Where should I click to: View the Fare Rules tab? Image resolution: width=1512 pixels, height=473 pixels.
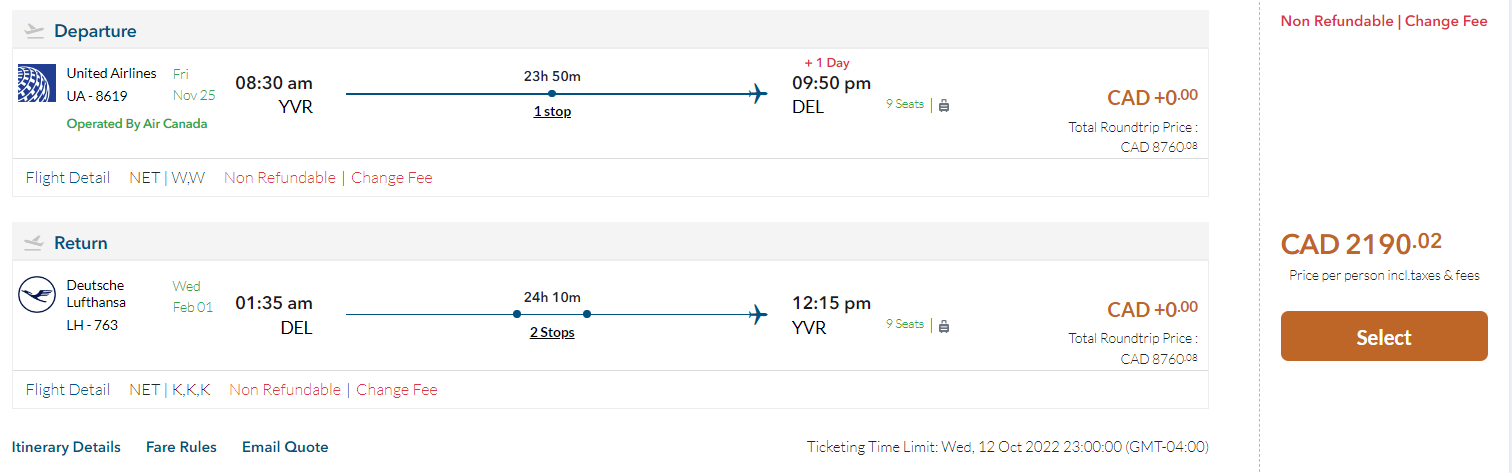click(181, 447)
